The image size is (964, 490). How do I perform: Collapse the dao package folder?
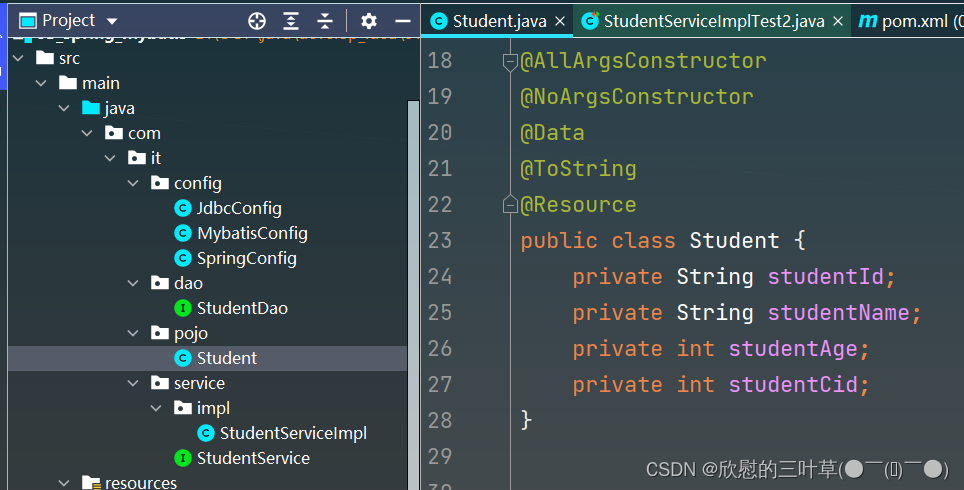(134, 283)
